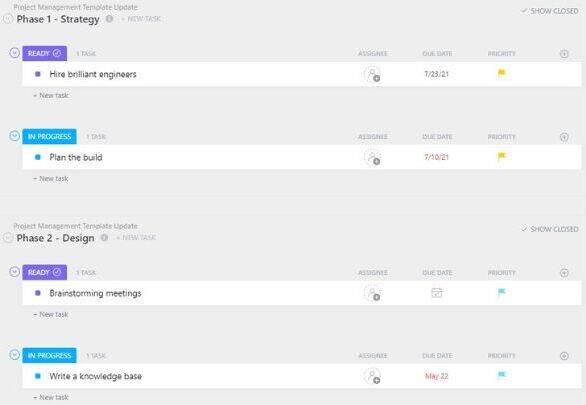Collapse the Phase 2 - Design list

pyautogui.click(x=8, y=238)
